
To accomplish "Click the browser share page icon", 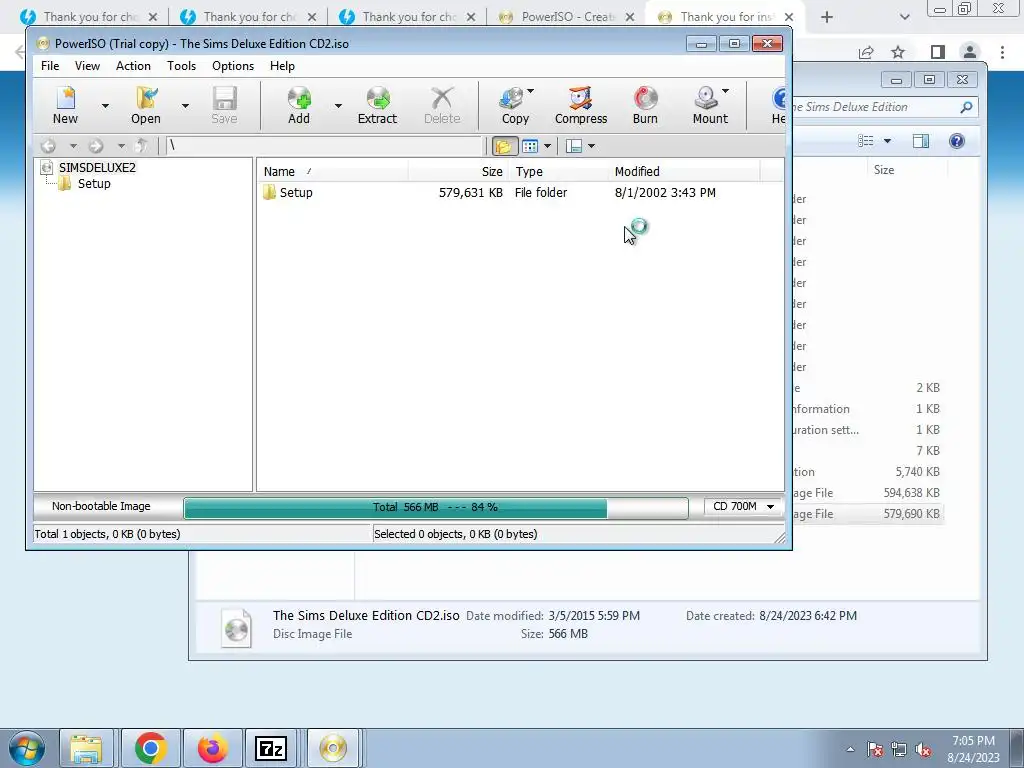I will (x=866, y=52).
